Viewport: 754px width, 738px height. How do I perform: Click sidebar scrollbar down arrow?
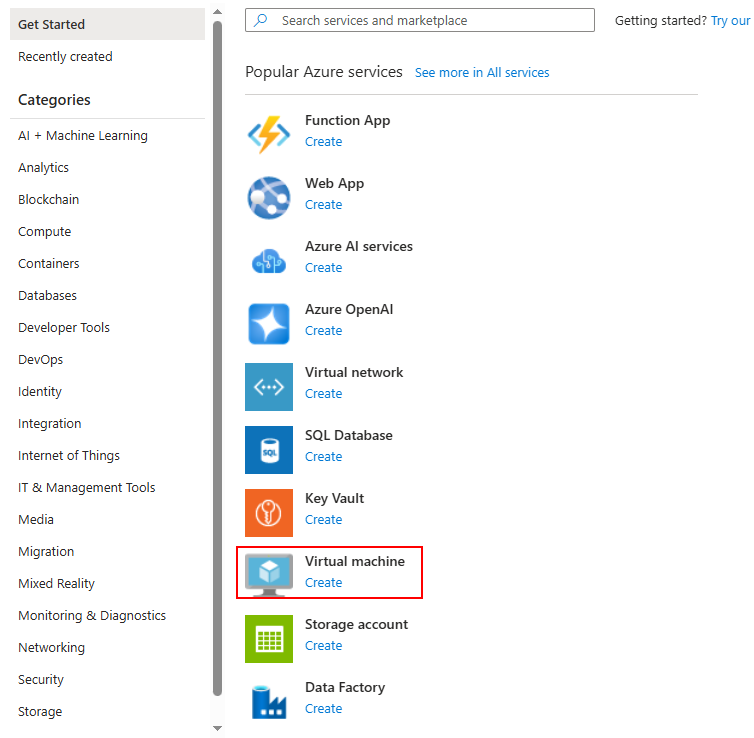(217, 728)
